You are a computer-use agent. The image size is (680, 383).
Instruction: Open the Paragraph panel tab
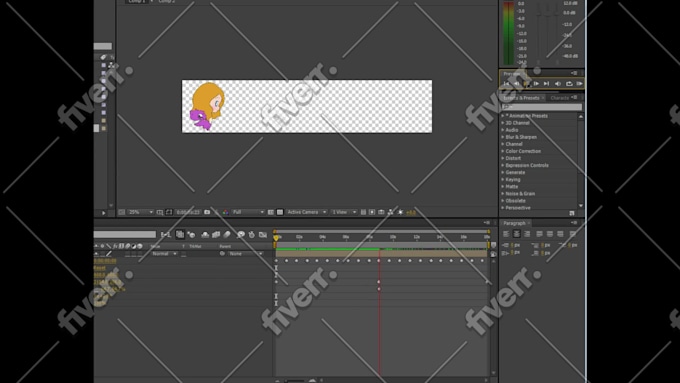514,223
